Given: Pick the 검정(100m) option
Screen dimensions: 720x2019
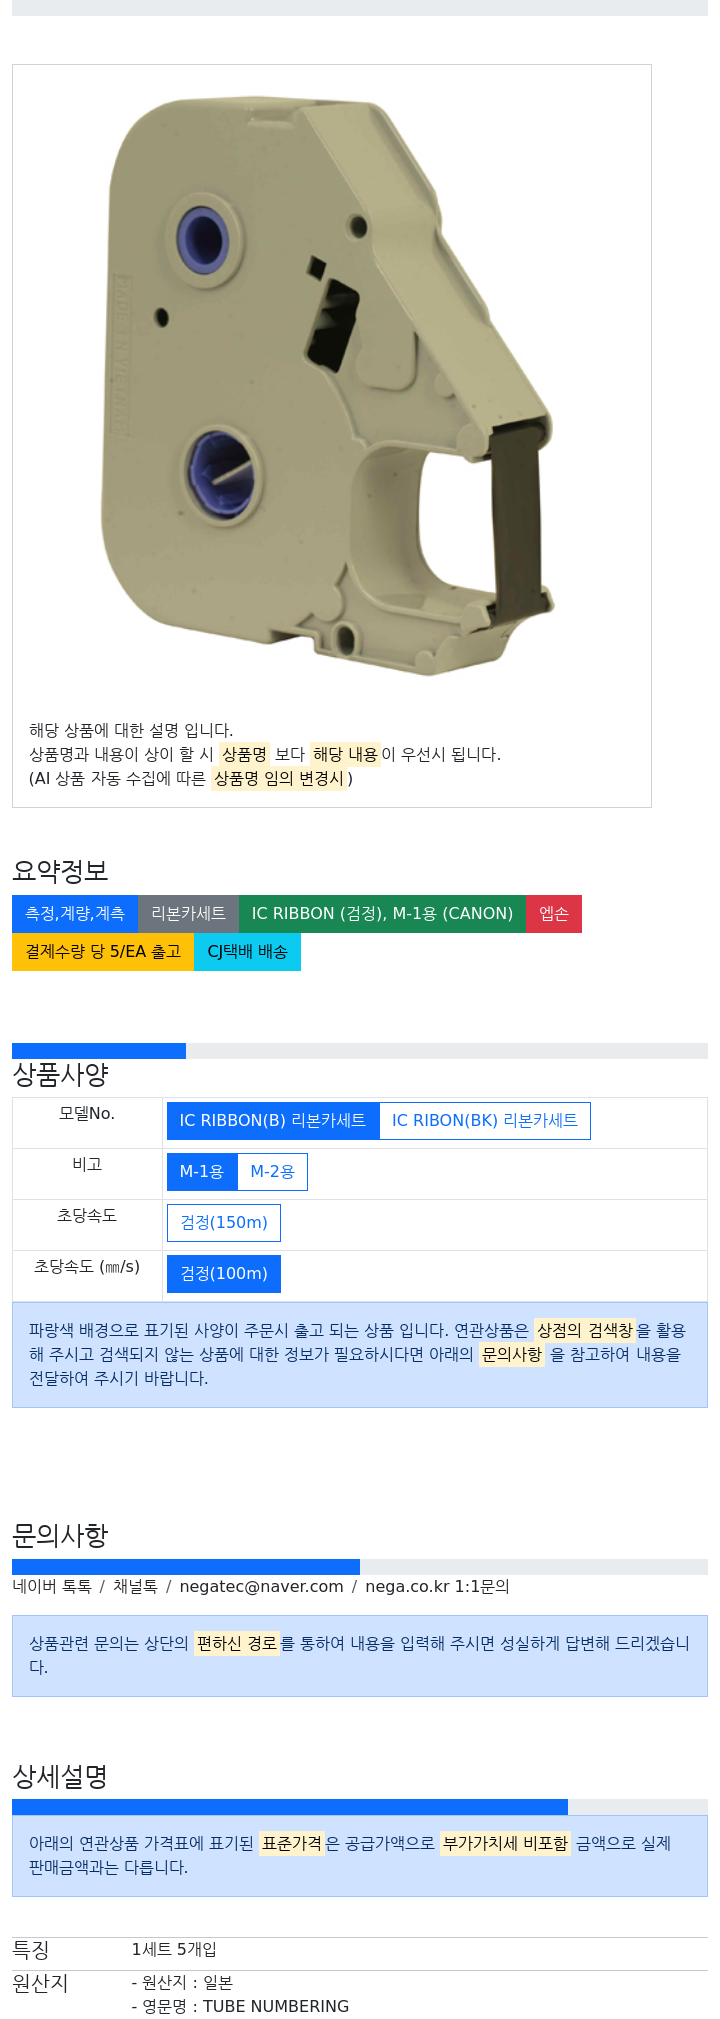Looking at the screenshot, I should tap(224, 1274).
